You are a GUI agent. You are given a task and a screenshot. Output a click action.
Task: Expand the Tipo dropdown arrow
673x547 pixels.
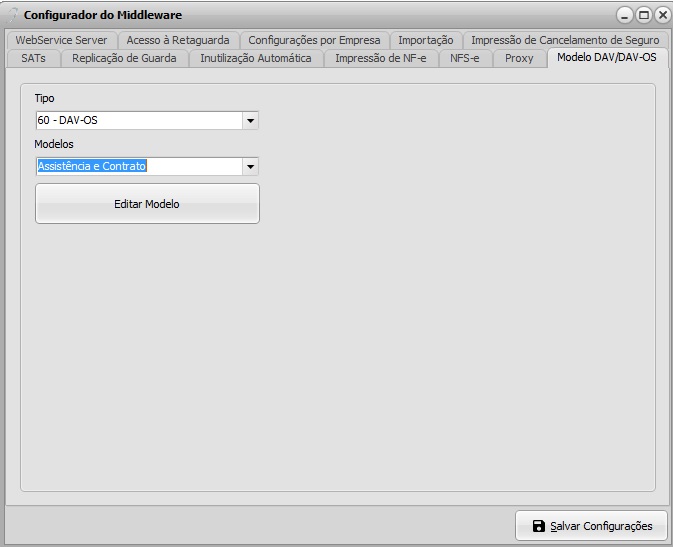(250, 121)
